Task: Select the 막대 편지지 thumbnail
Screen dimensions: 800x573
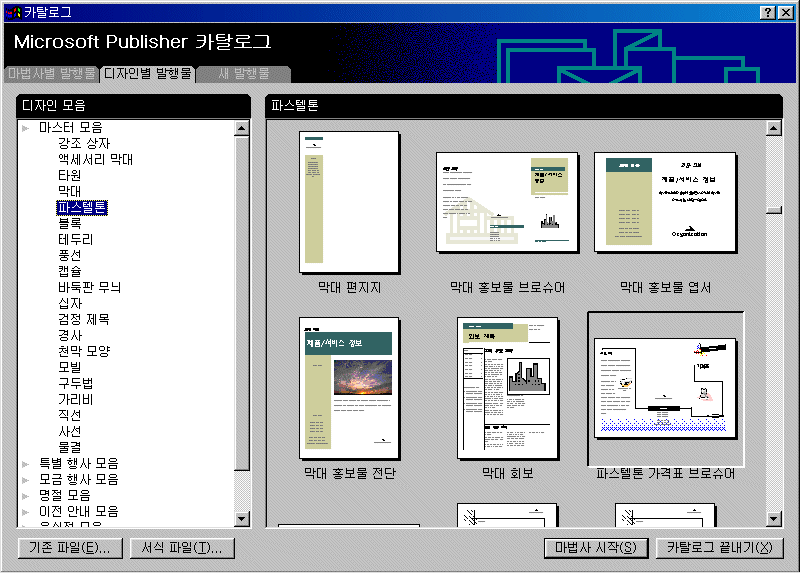Action: (x=349, y=202)
